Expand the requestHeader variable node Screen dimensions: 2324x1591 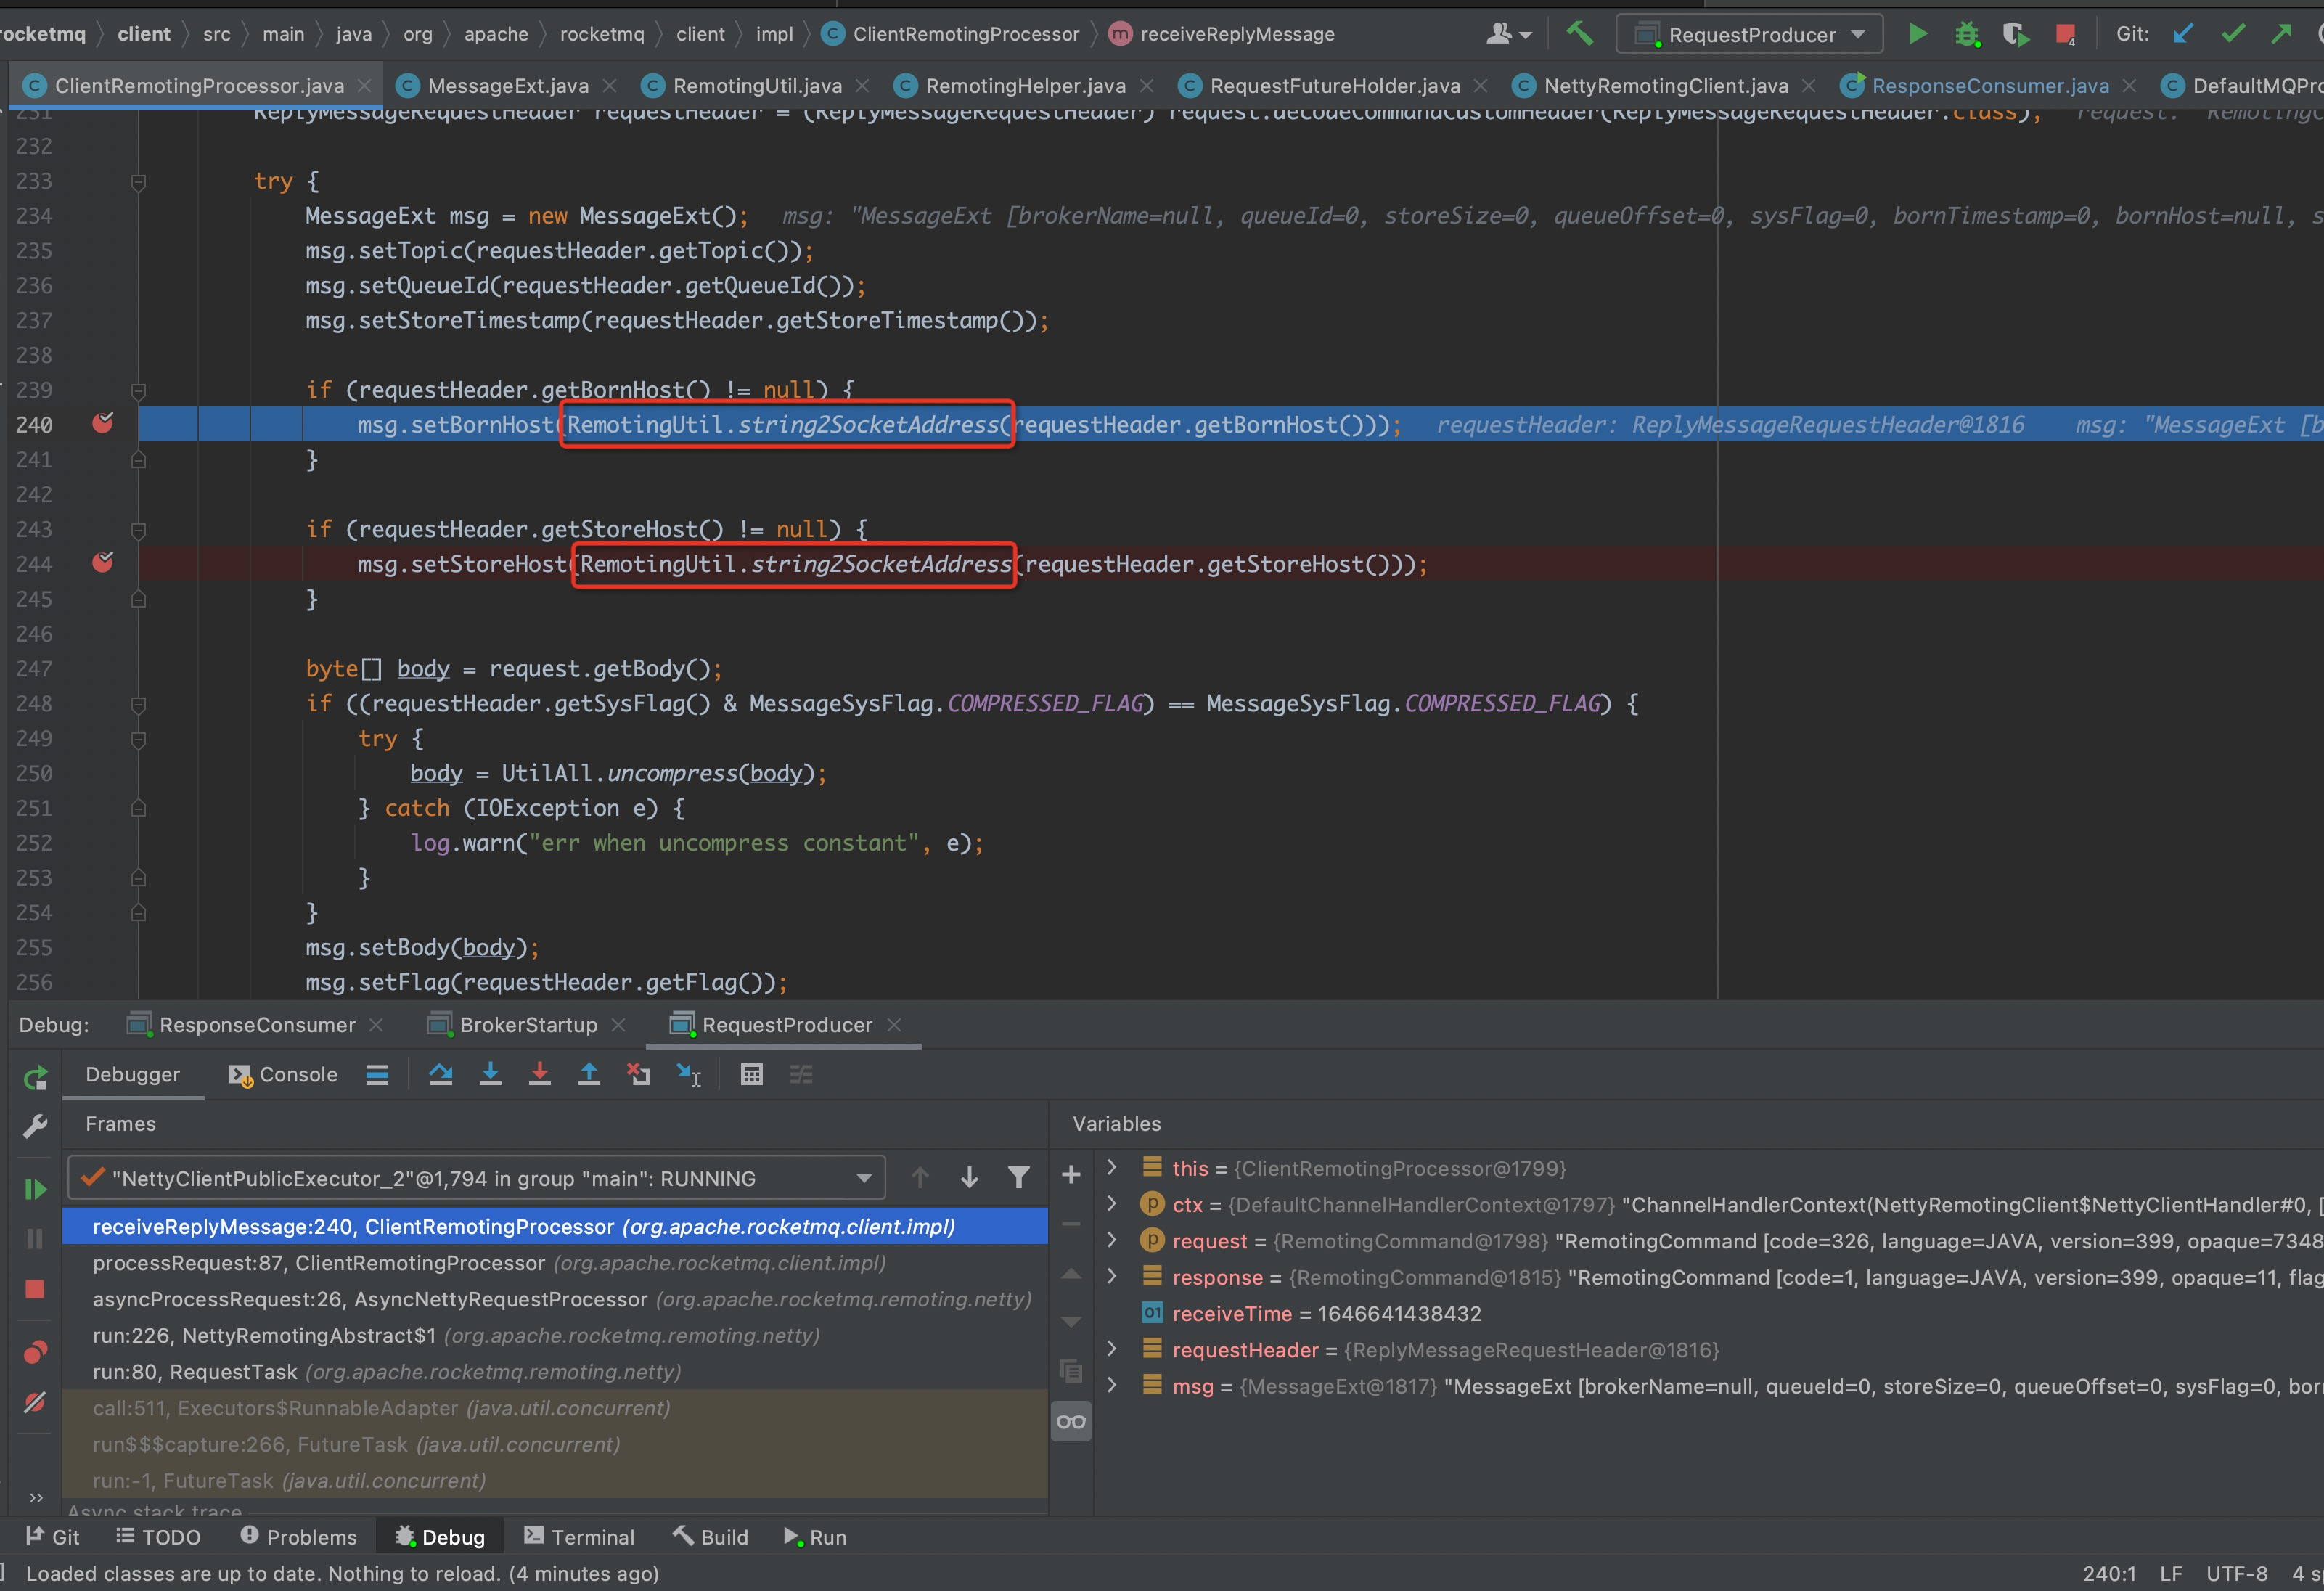1111,1350
